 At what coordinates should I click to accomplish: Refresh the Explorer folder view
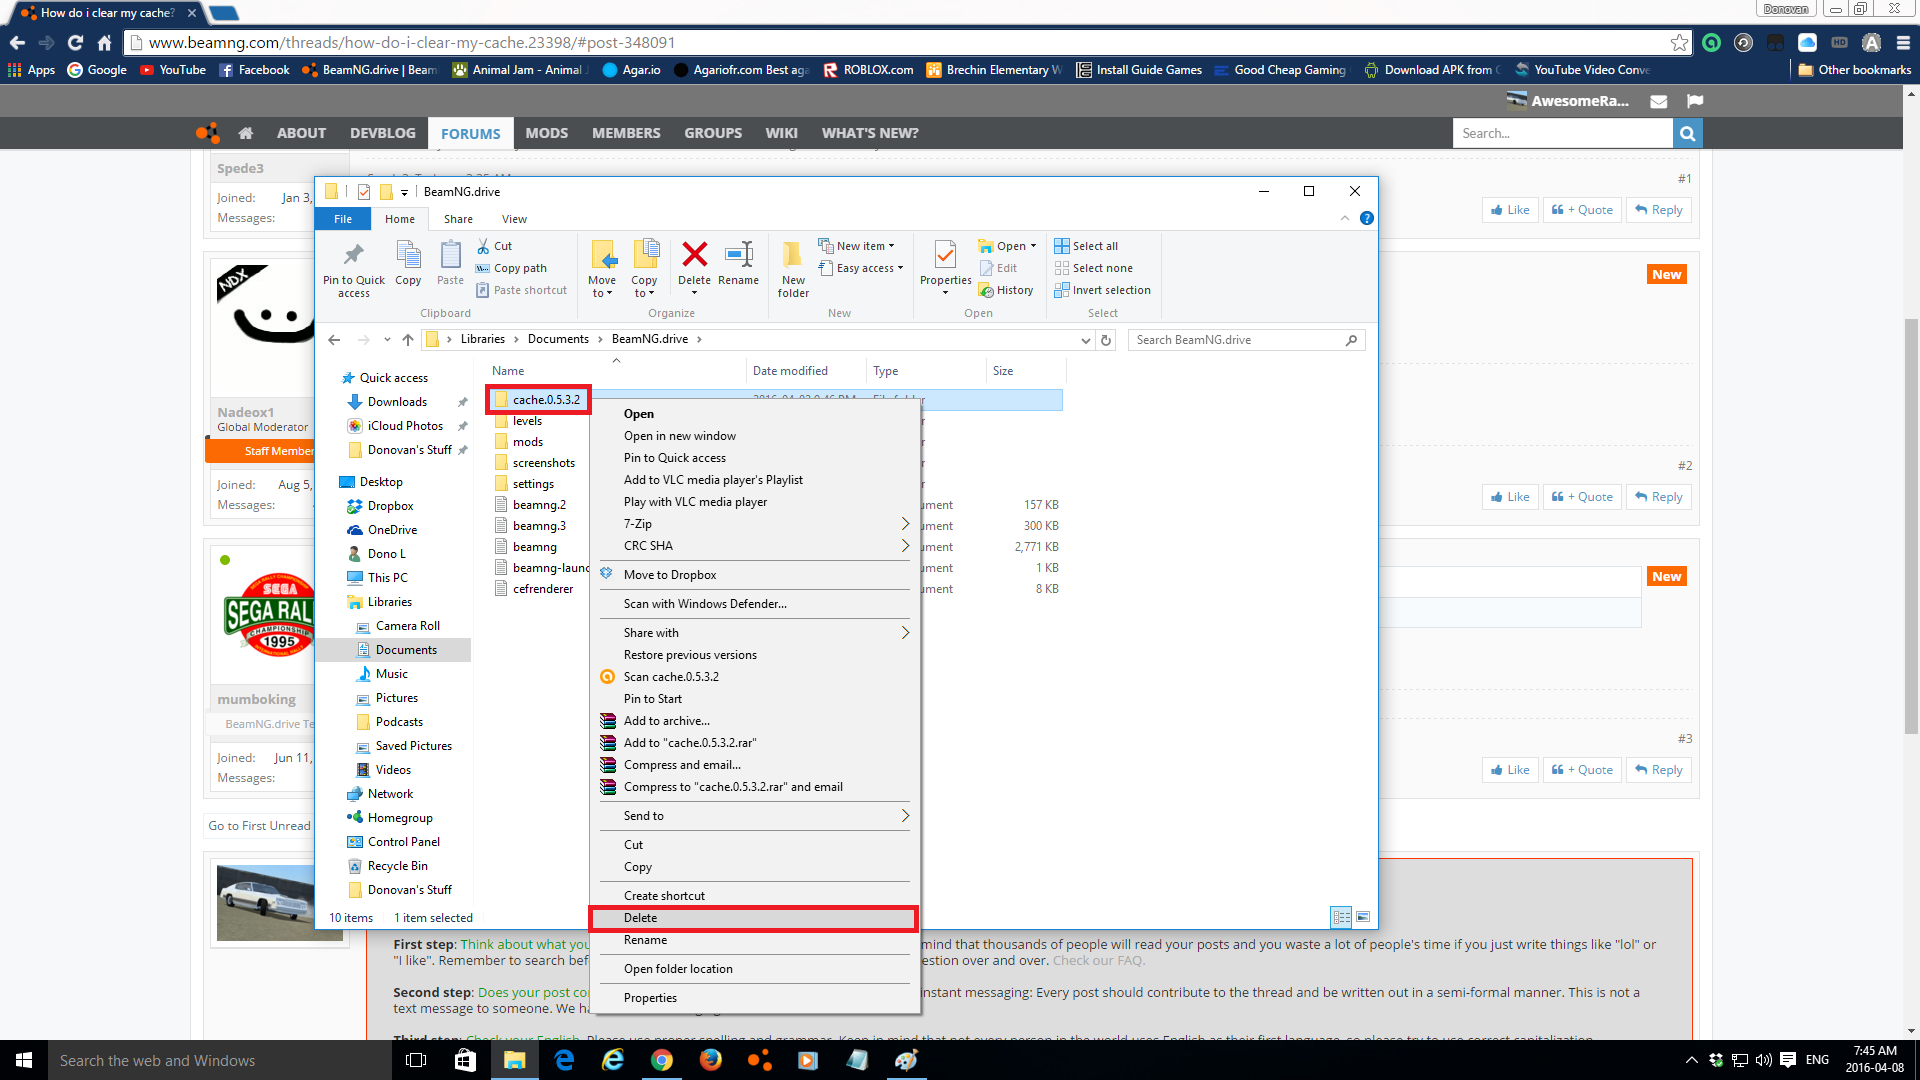(1106, 340)
